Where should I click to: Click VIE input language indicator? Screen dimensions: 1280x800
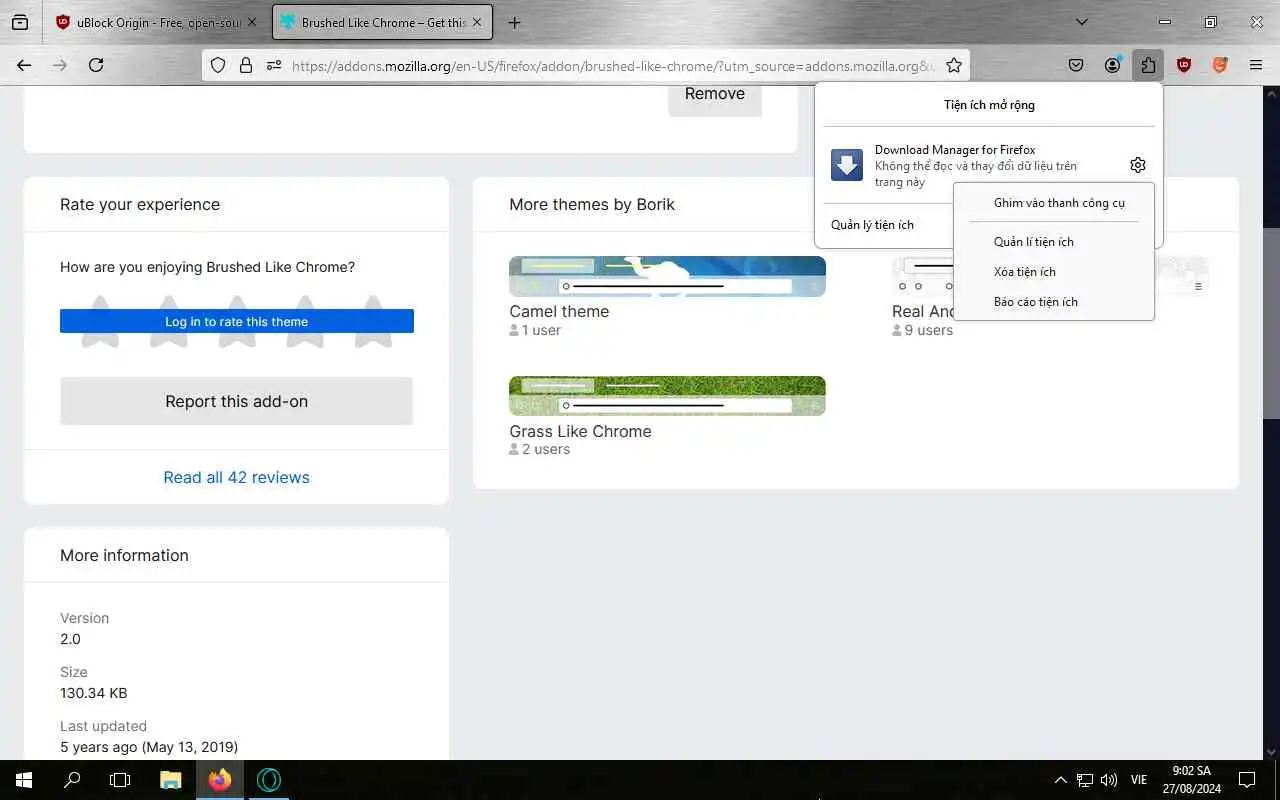pyautogui.click(x=1138, y=780)
